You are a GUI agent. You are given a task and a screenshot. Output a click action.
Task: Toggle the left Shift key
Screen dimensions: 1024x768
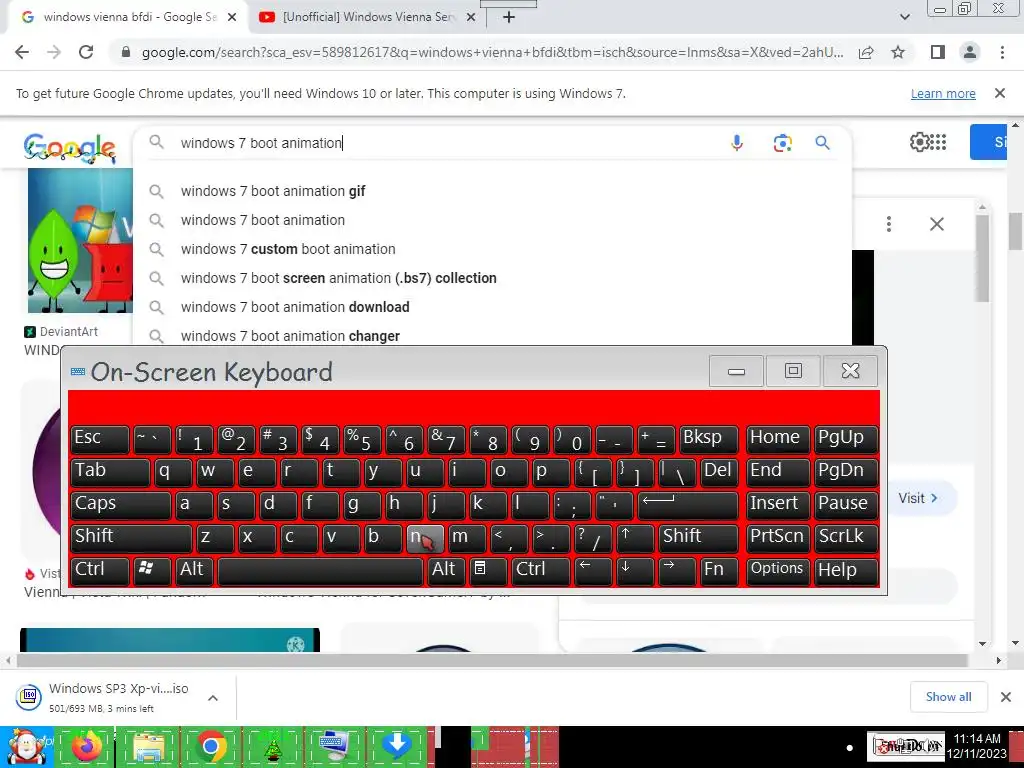click(131, 537)
